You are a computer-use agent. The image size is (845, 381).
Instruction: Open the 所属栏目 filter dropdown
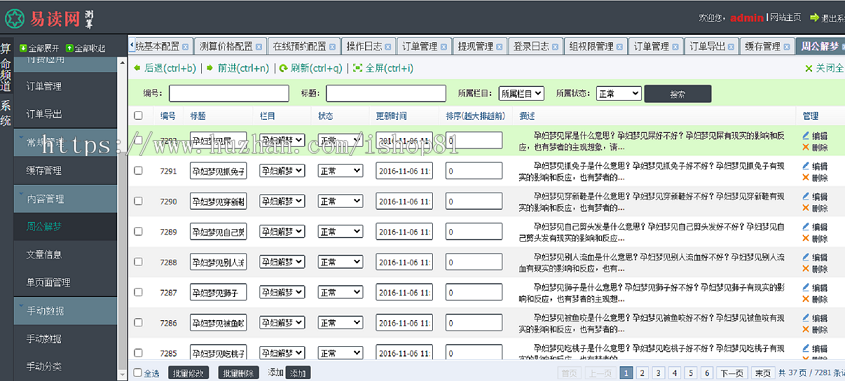coord(521,93)
